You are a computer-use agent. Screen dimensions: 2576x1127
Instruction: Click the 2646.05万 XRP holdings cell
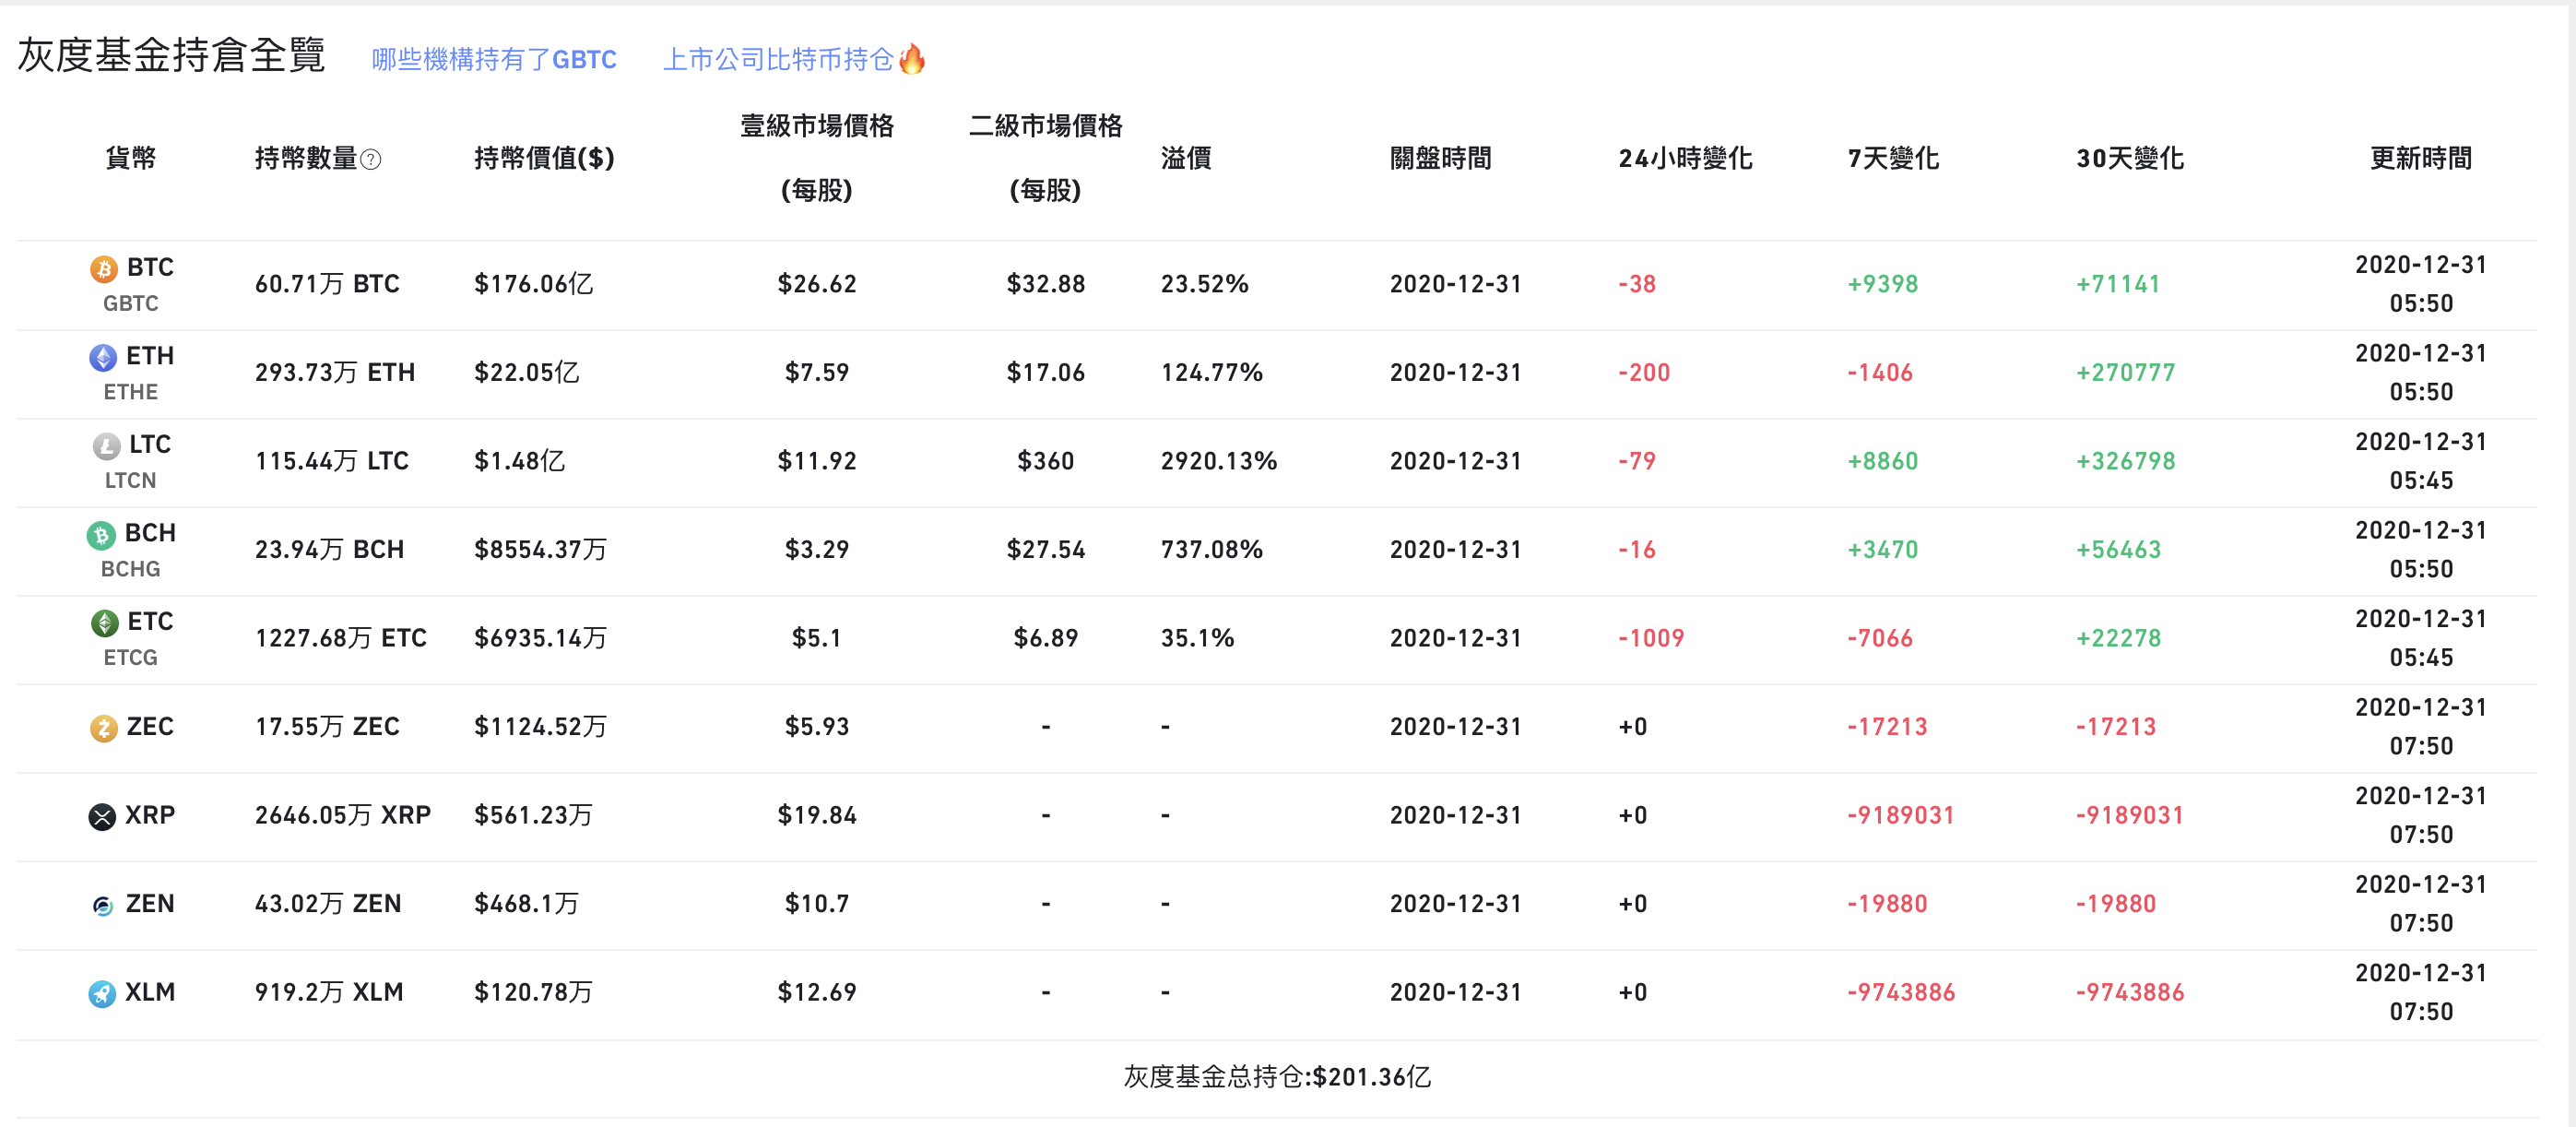tap(343, 816)
